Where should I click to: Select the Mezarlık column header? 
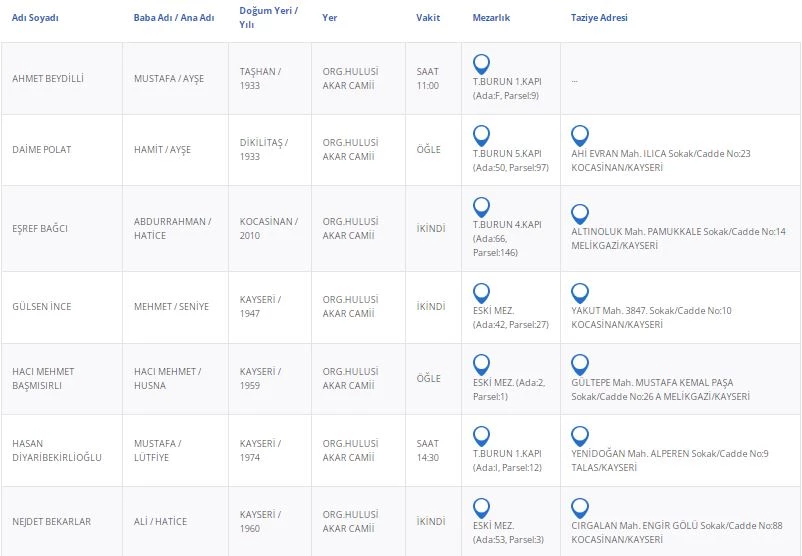pos(491,18)
